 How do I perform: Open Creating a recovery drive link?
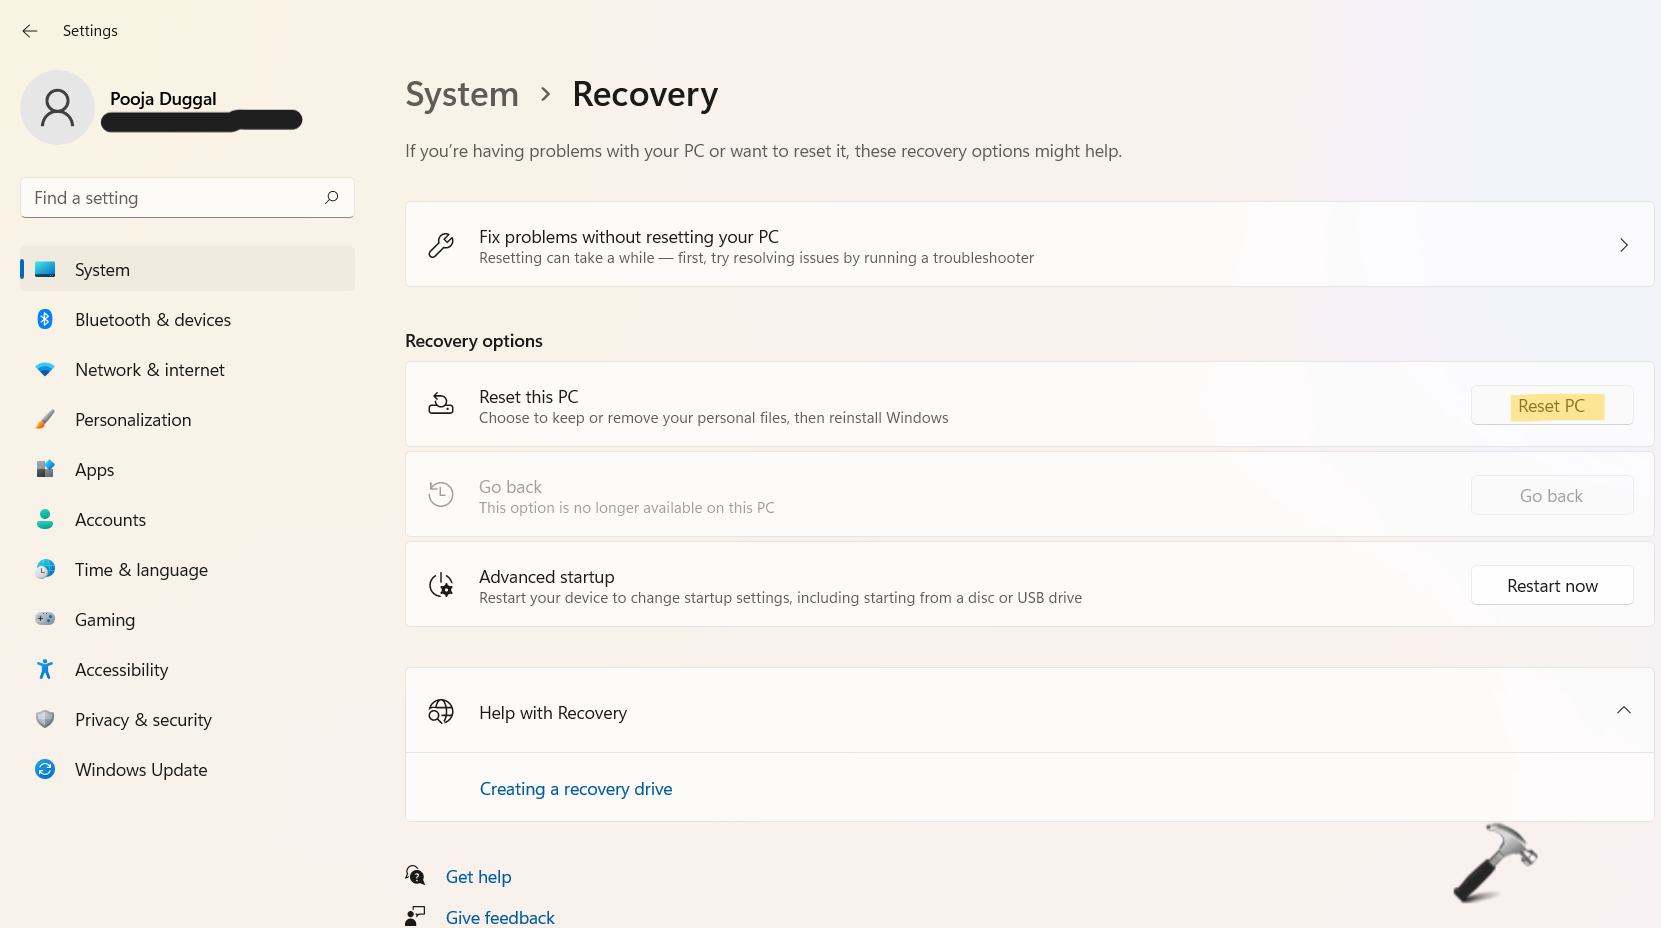[x=576, y=789]
